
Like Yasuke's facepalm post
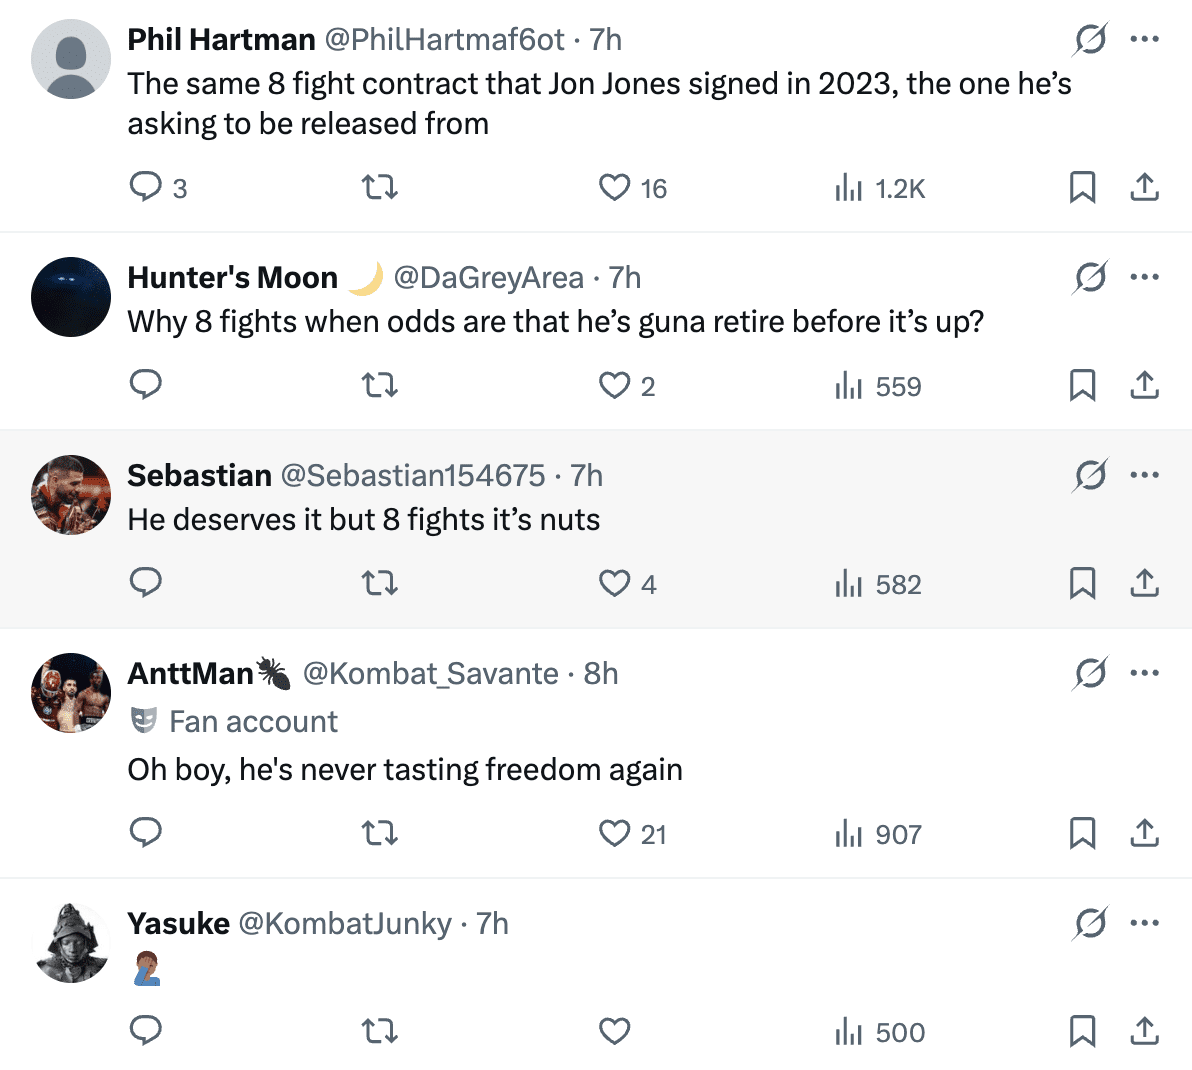click(x=614, y=1031)
